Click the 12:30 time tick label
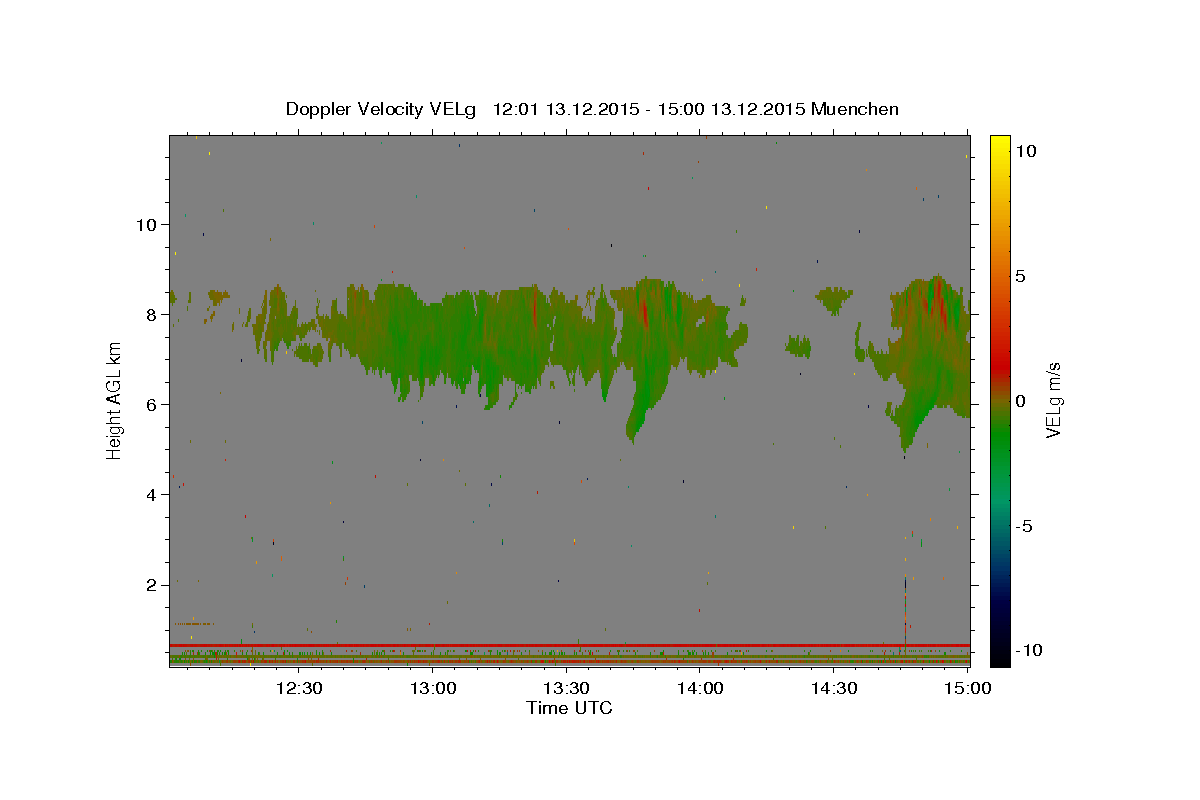Screen dimensions: 1200x800 coord(298,688)
